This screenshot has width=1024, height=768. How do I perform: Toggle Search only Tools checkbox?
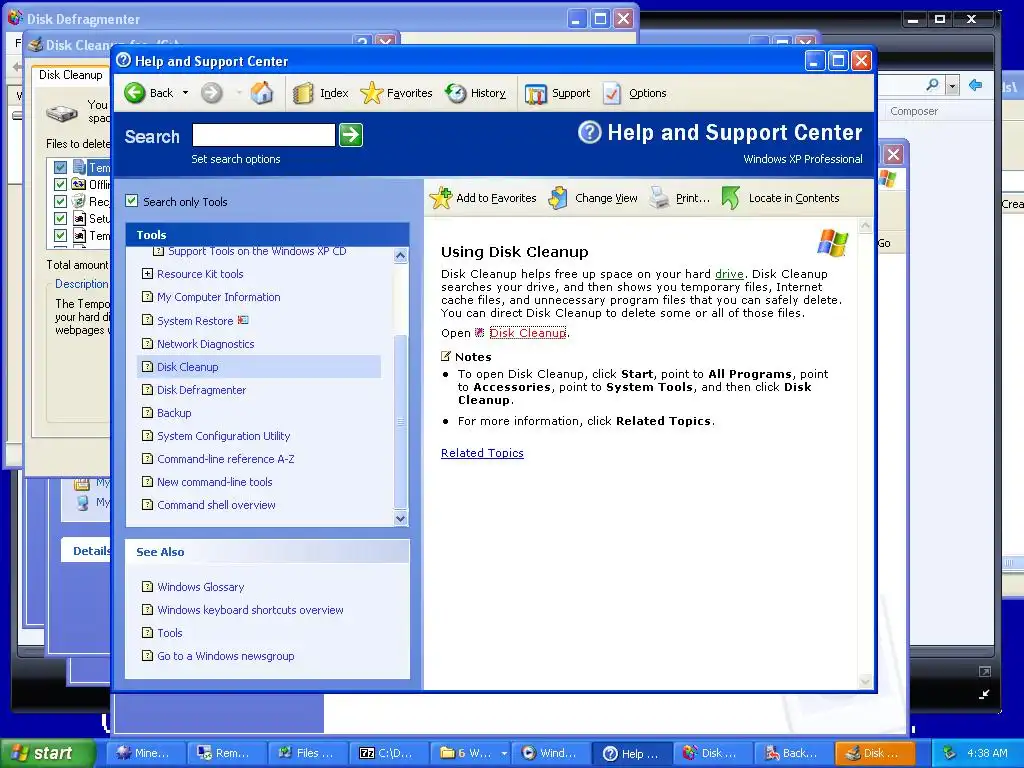(132, 201)
